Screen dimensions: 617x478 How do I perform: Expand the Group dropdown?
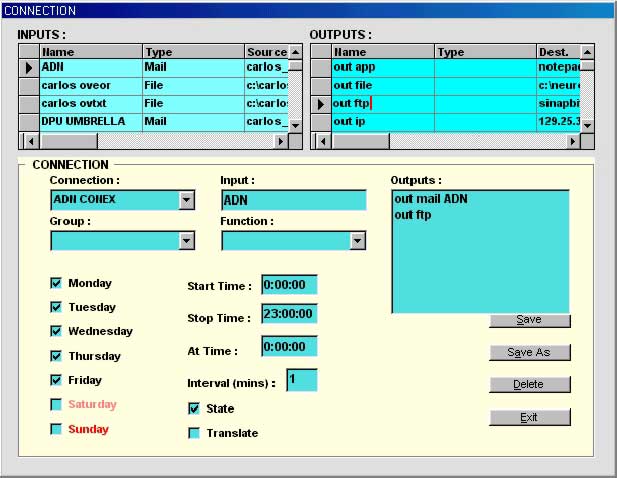tap(186, 241)
